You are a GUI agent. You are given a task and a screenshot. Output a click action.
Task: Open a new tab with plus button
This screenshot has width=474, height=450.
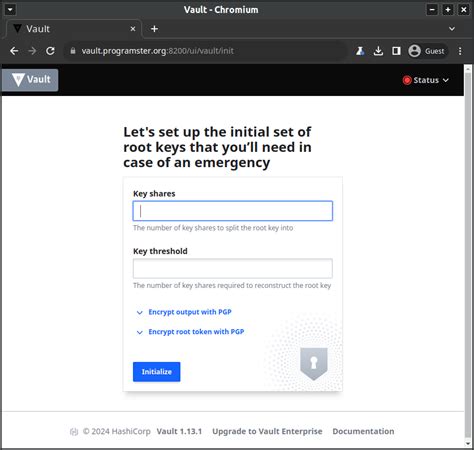pos(154,29)
